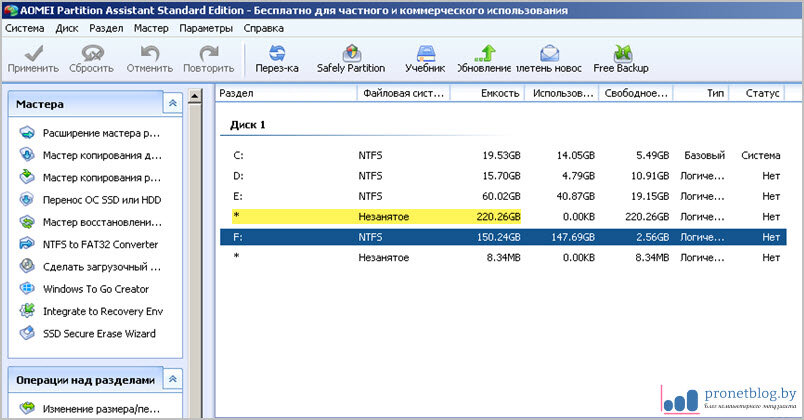Click the Обновление (Update) toolbar icon

pos(485,53)
